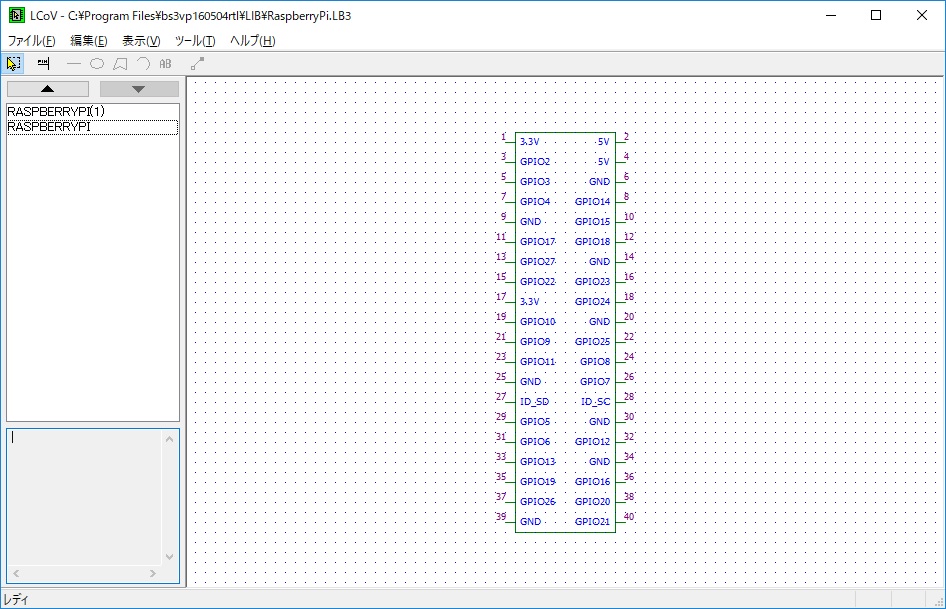946x609 pixels.
Task: Move component down with the down-arrow button
Action: coord(139,89)
